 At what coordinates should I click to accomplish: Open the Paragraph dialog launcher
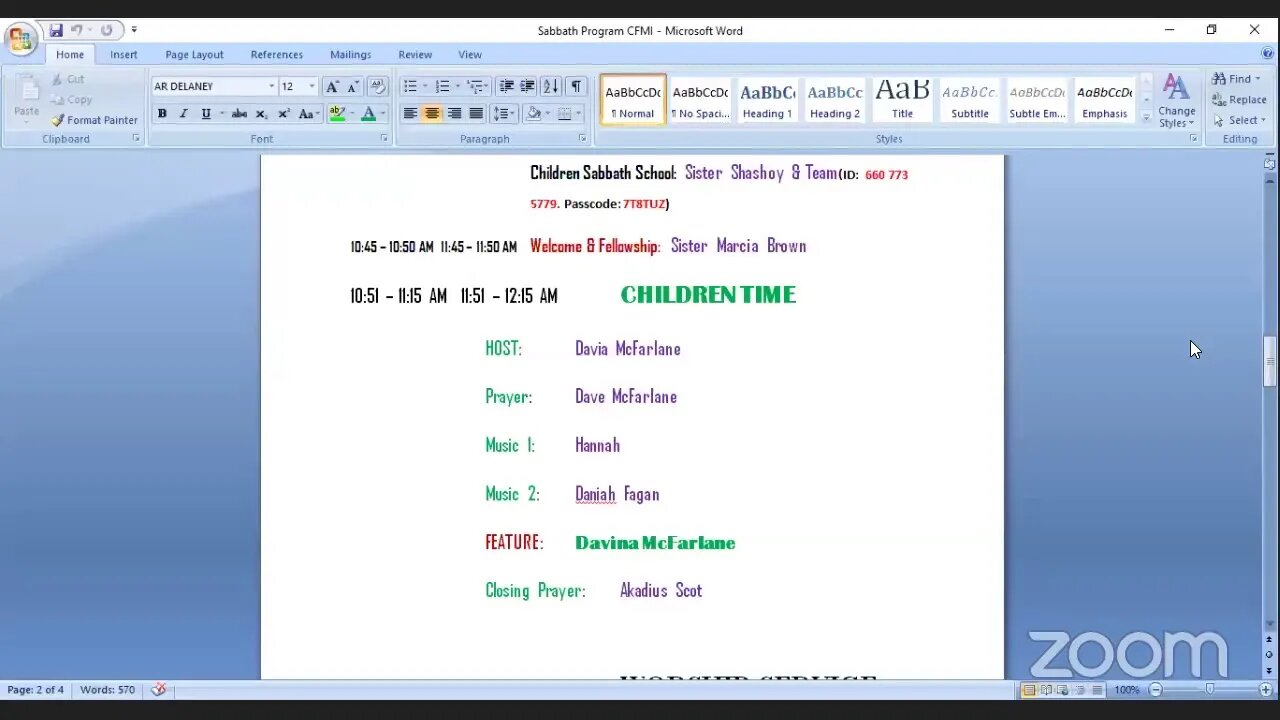pyautogui.click(x=582, y=139)
